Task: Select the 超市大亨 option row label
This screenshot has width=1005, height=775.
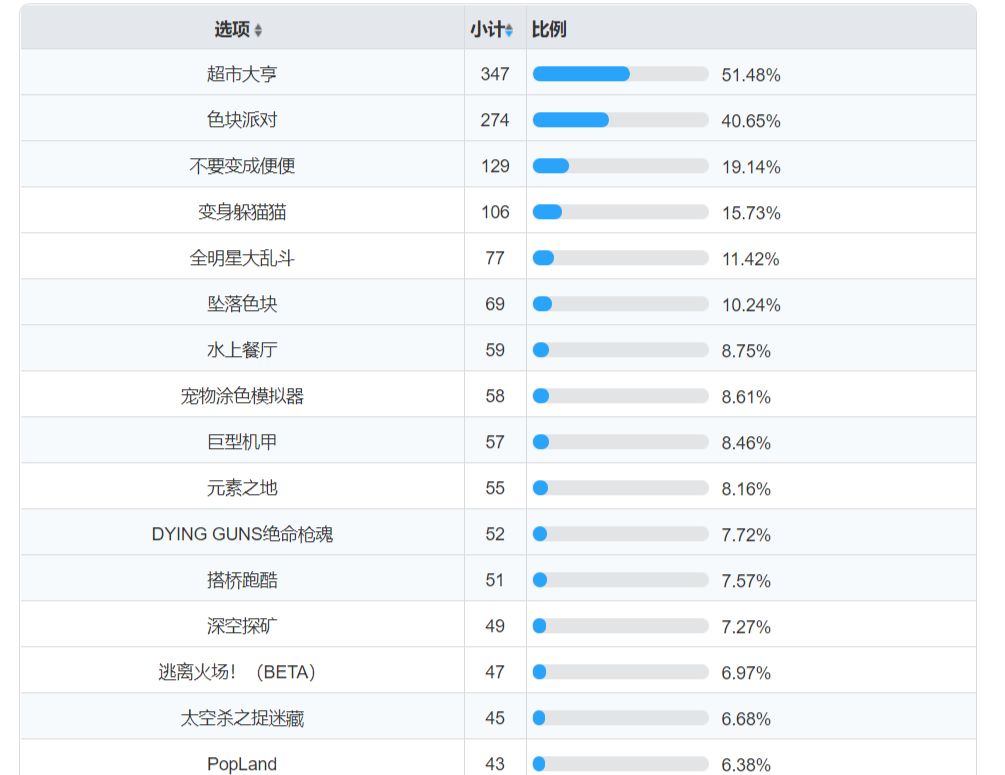Action: 242,74
